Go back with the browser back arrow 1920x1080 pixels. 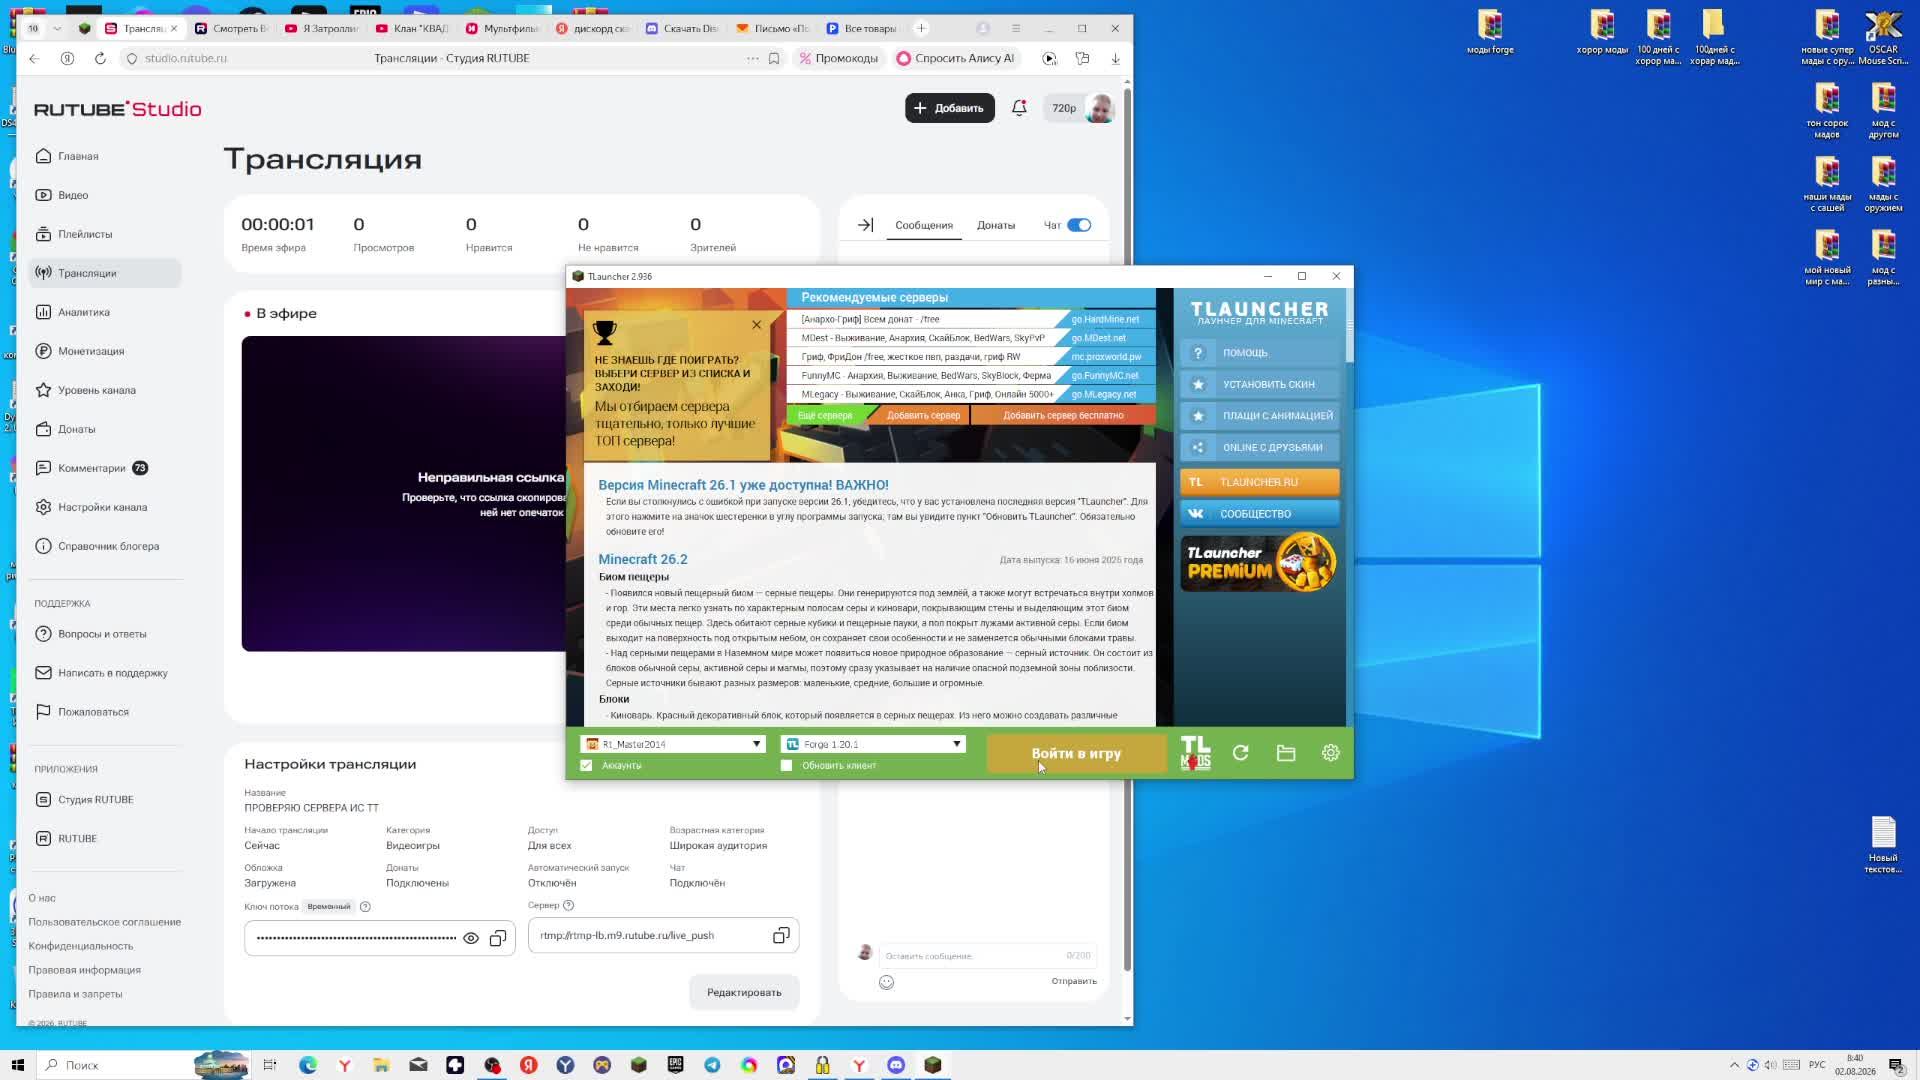pyautogui.click(x=34, y=58)
